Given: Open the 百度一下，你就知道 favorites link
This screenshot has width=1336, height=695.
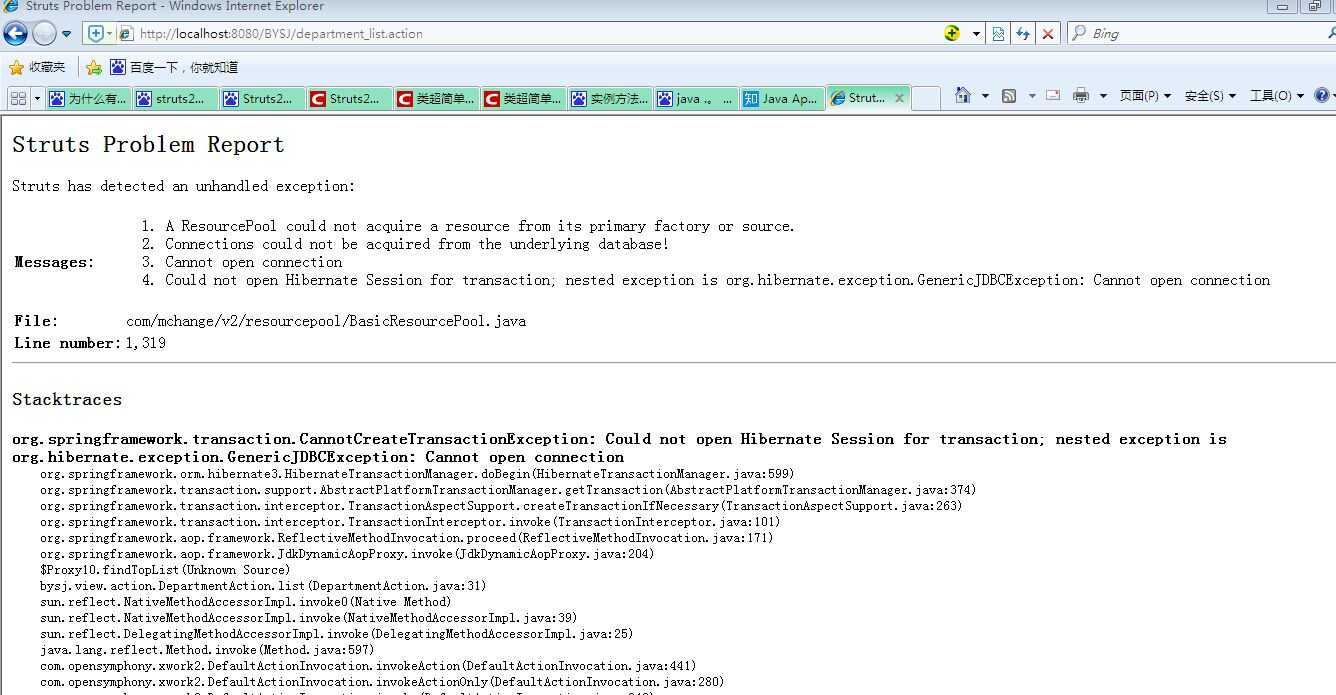Looking at the screenshot, I should (174, 67).
